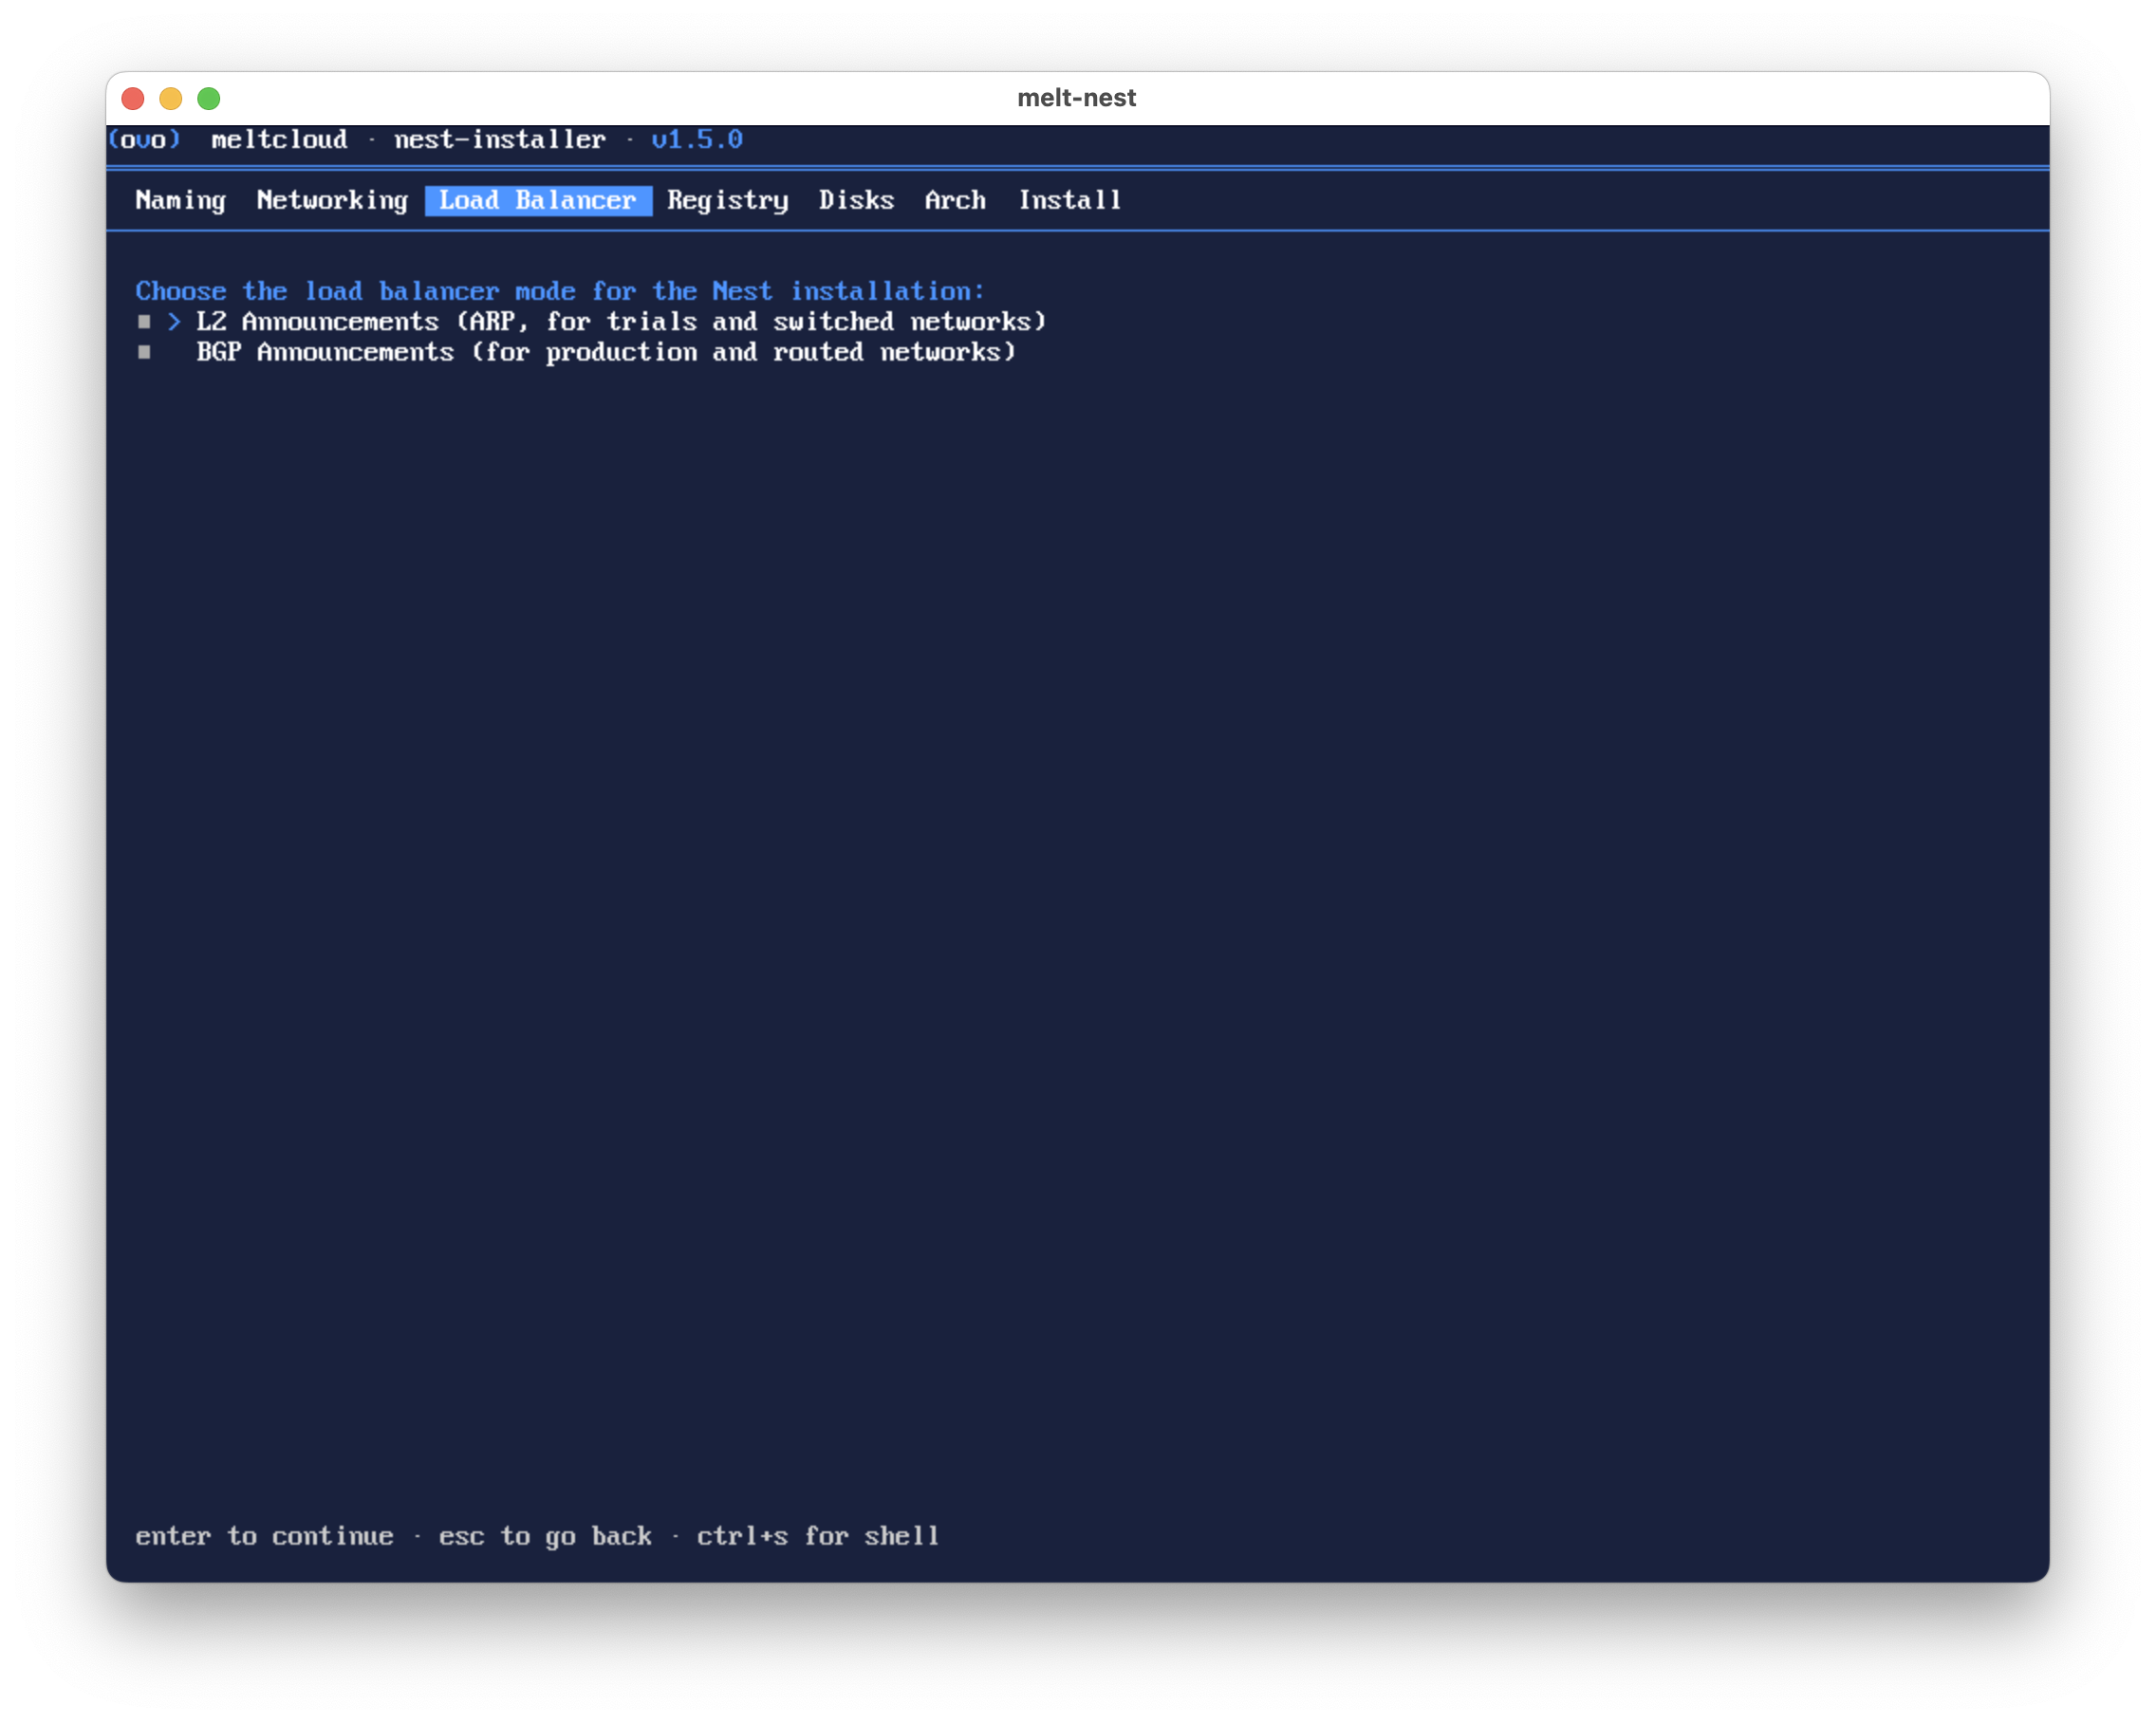This screenshot has height=1723, width=2156.
Task: Open the Disks tab
Action: [x=856, y=200]
